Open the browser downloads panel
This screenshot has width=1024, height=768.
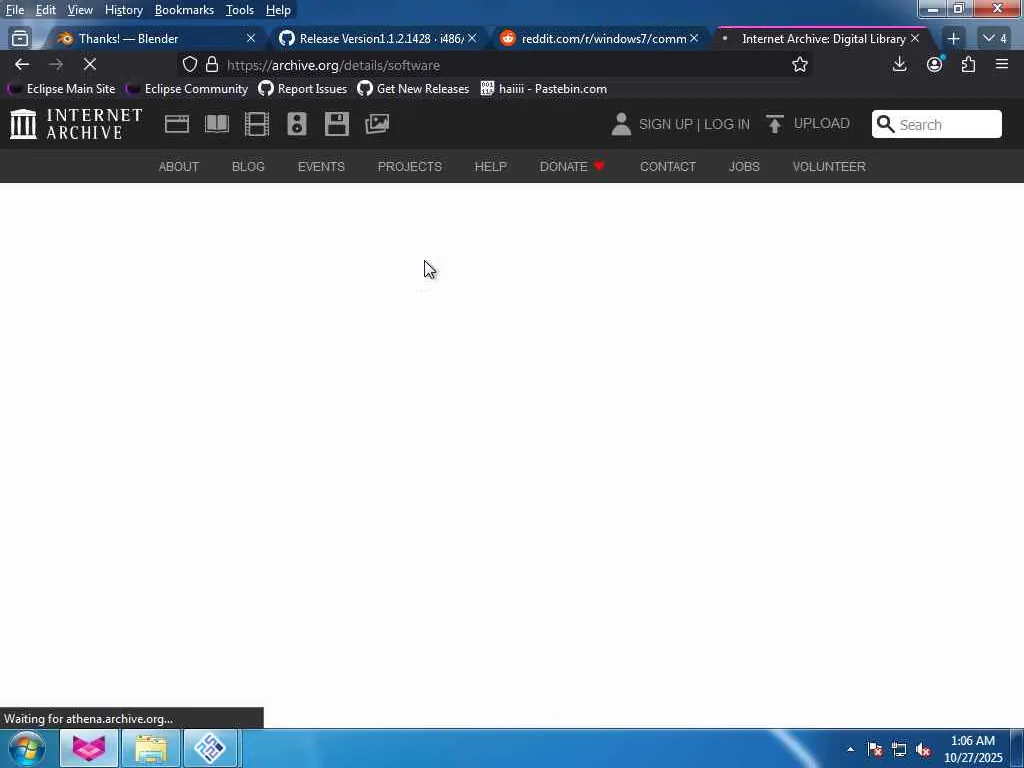click(x=899, y=64)
